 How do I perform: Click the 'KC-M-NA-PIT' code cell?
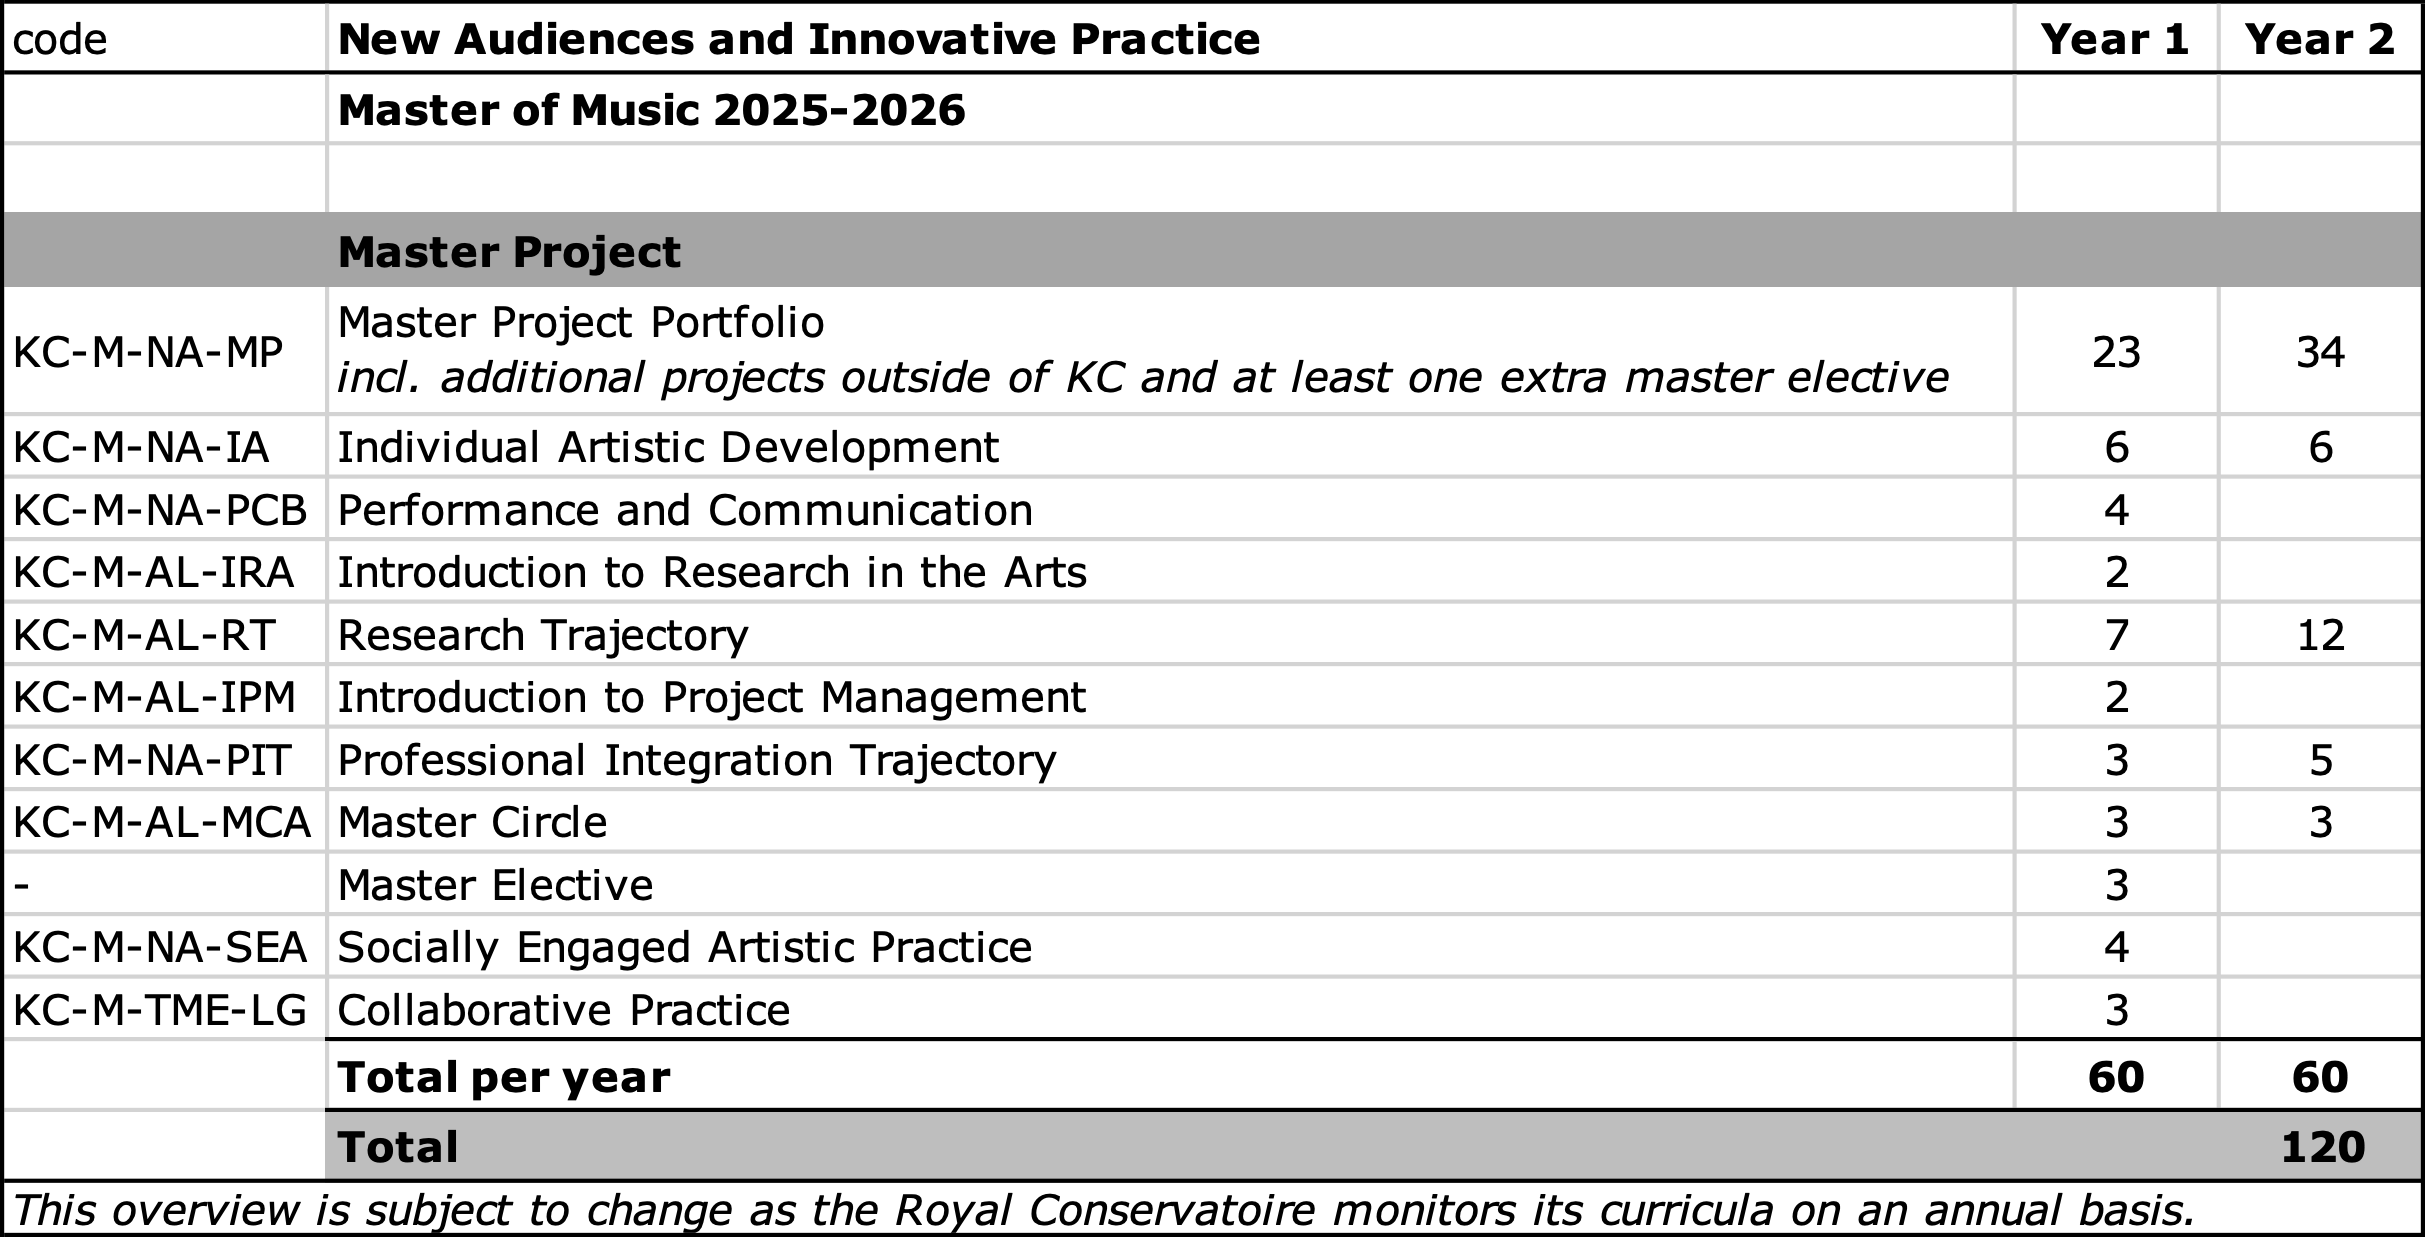[x=152, y=760]
